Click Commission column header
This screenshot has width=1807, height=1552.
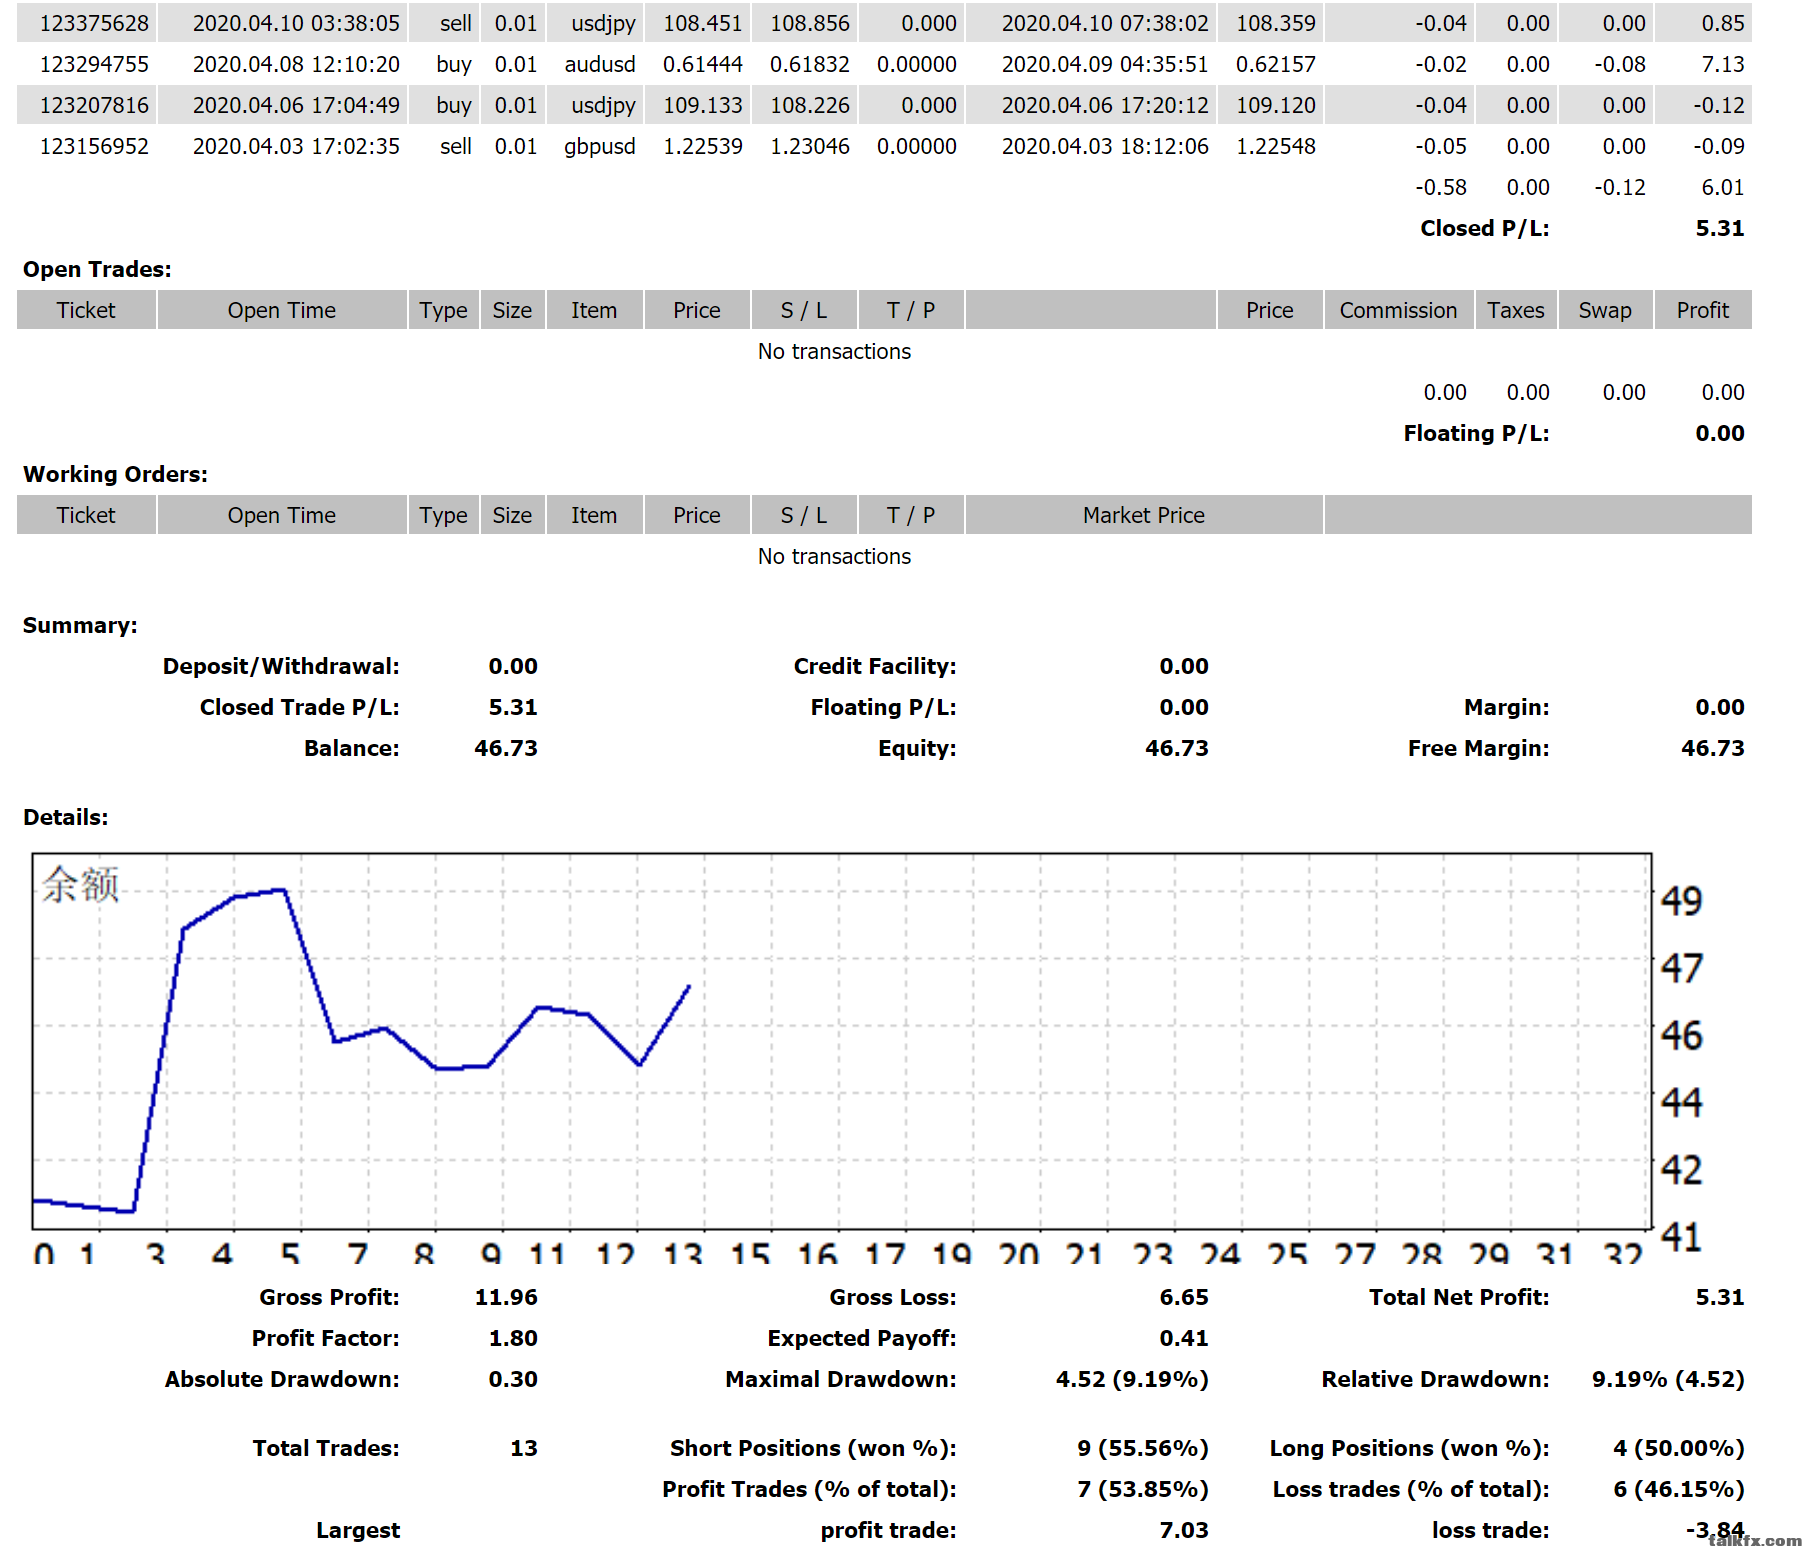(1398, 310)
